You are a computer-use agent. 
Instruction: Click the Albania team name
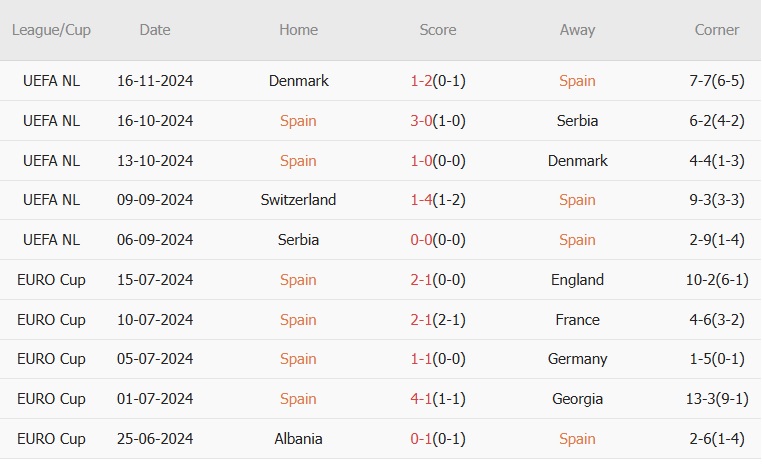pyautogui.click(x=298, y=439)
